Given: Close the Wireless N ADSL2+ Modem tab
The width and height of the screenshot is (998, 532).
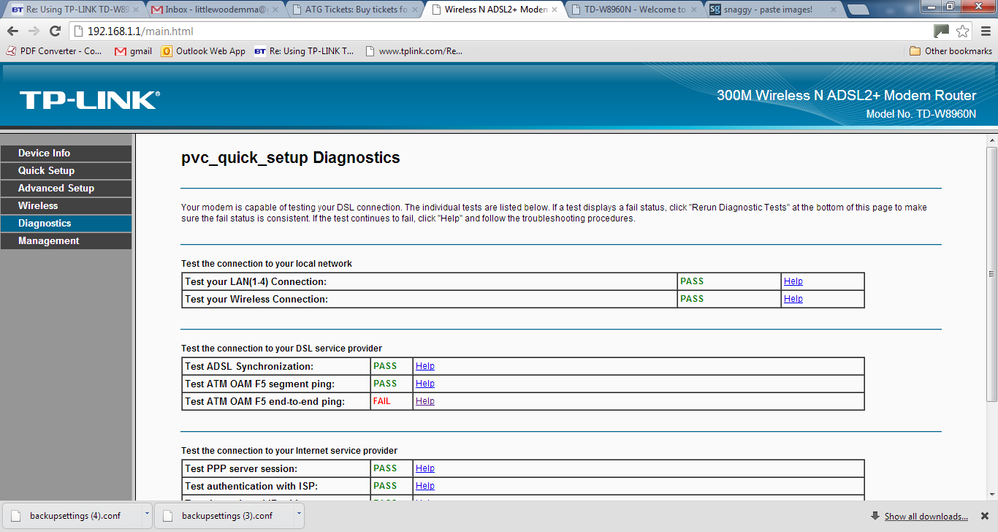Looking at the screenshot, I should coord(554,10).
